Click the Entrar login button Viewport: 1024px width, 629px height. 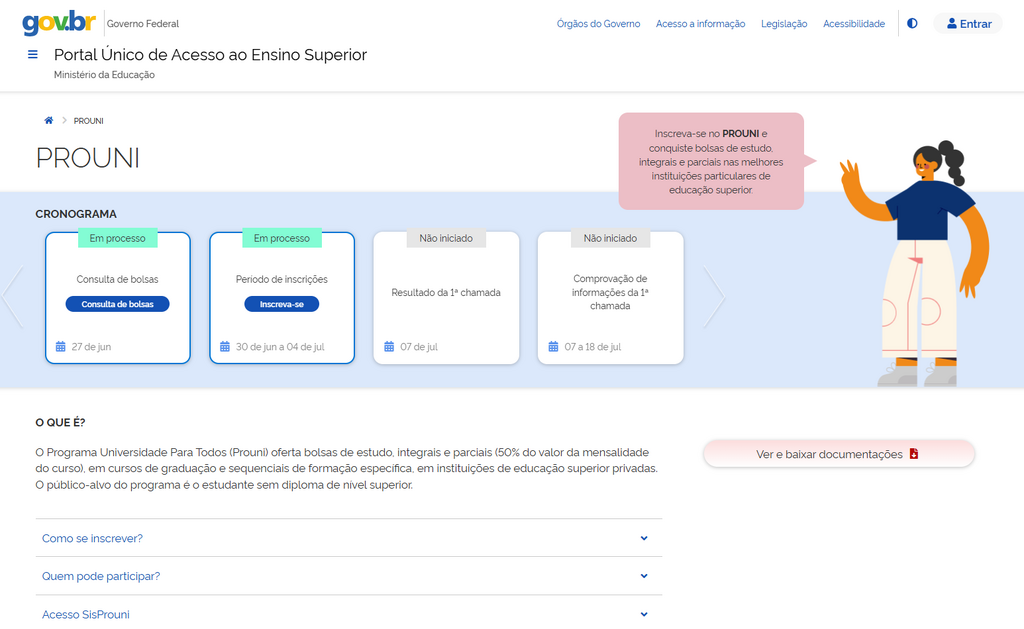[x=968, y=24]
